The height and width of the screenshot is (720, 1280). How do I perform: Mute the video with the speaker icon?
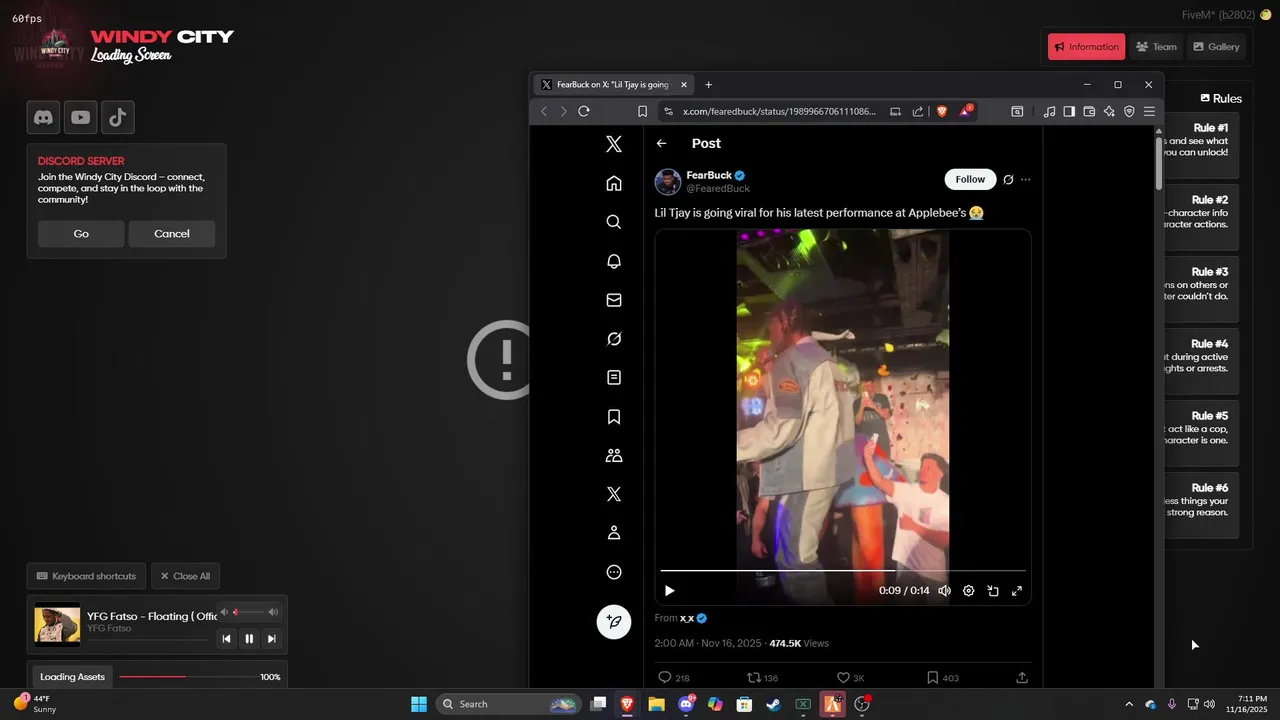point(944,591)
